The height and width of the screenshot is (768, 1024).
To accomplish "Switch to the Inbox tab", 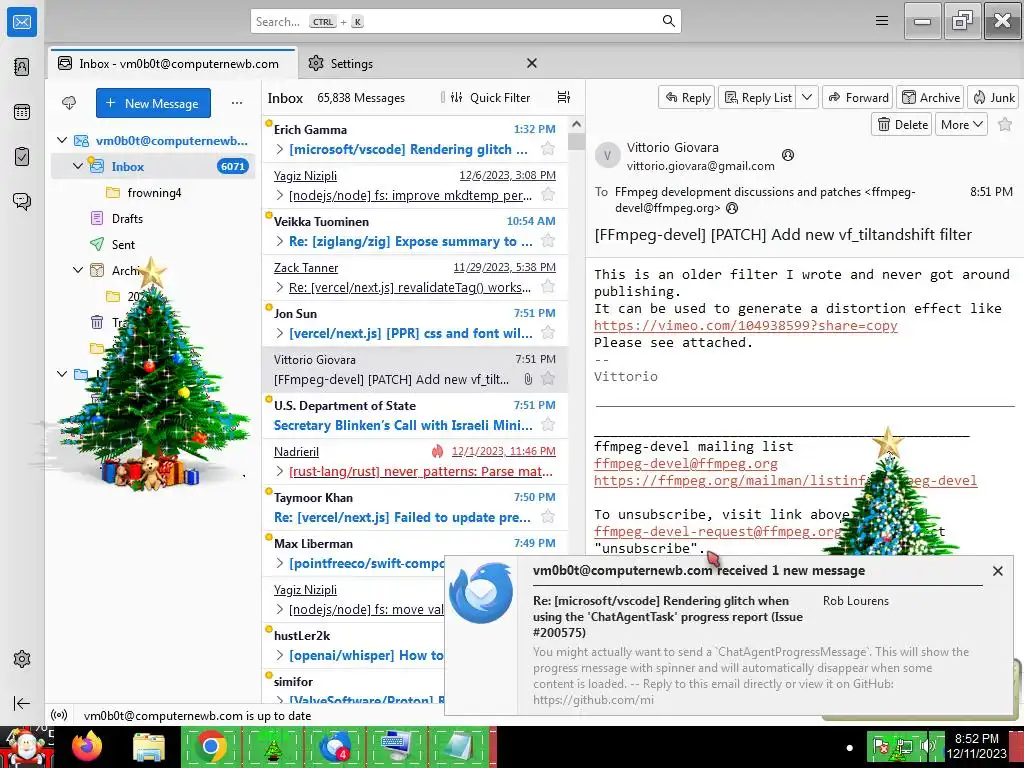I will (x=173, y=63).
